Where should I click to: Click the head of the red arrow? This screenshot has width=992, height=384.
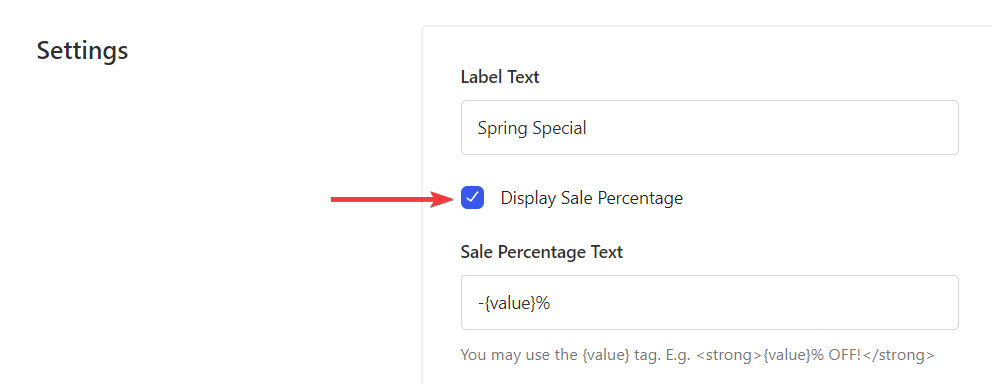(x=443, y=200)
